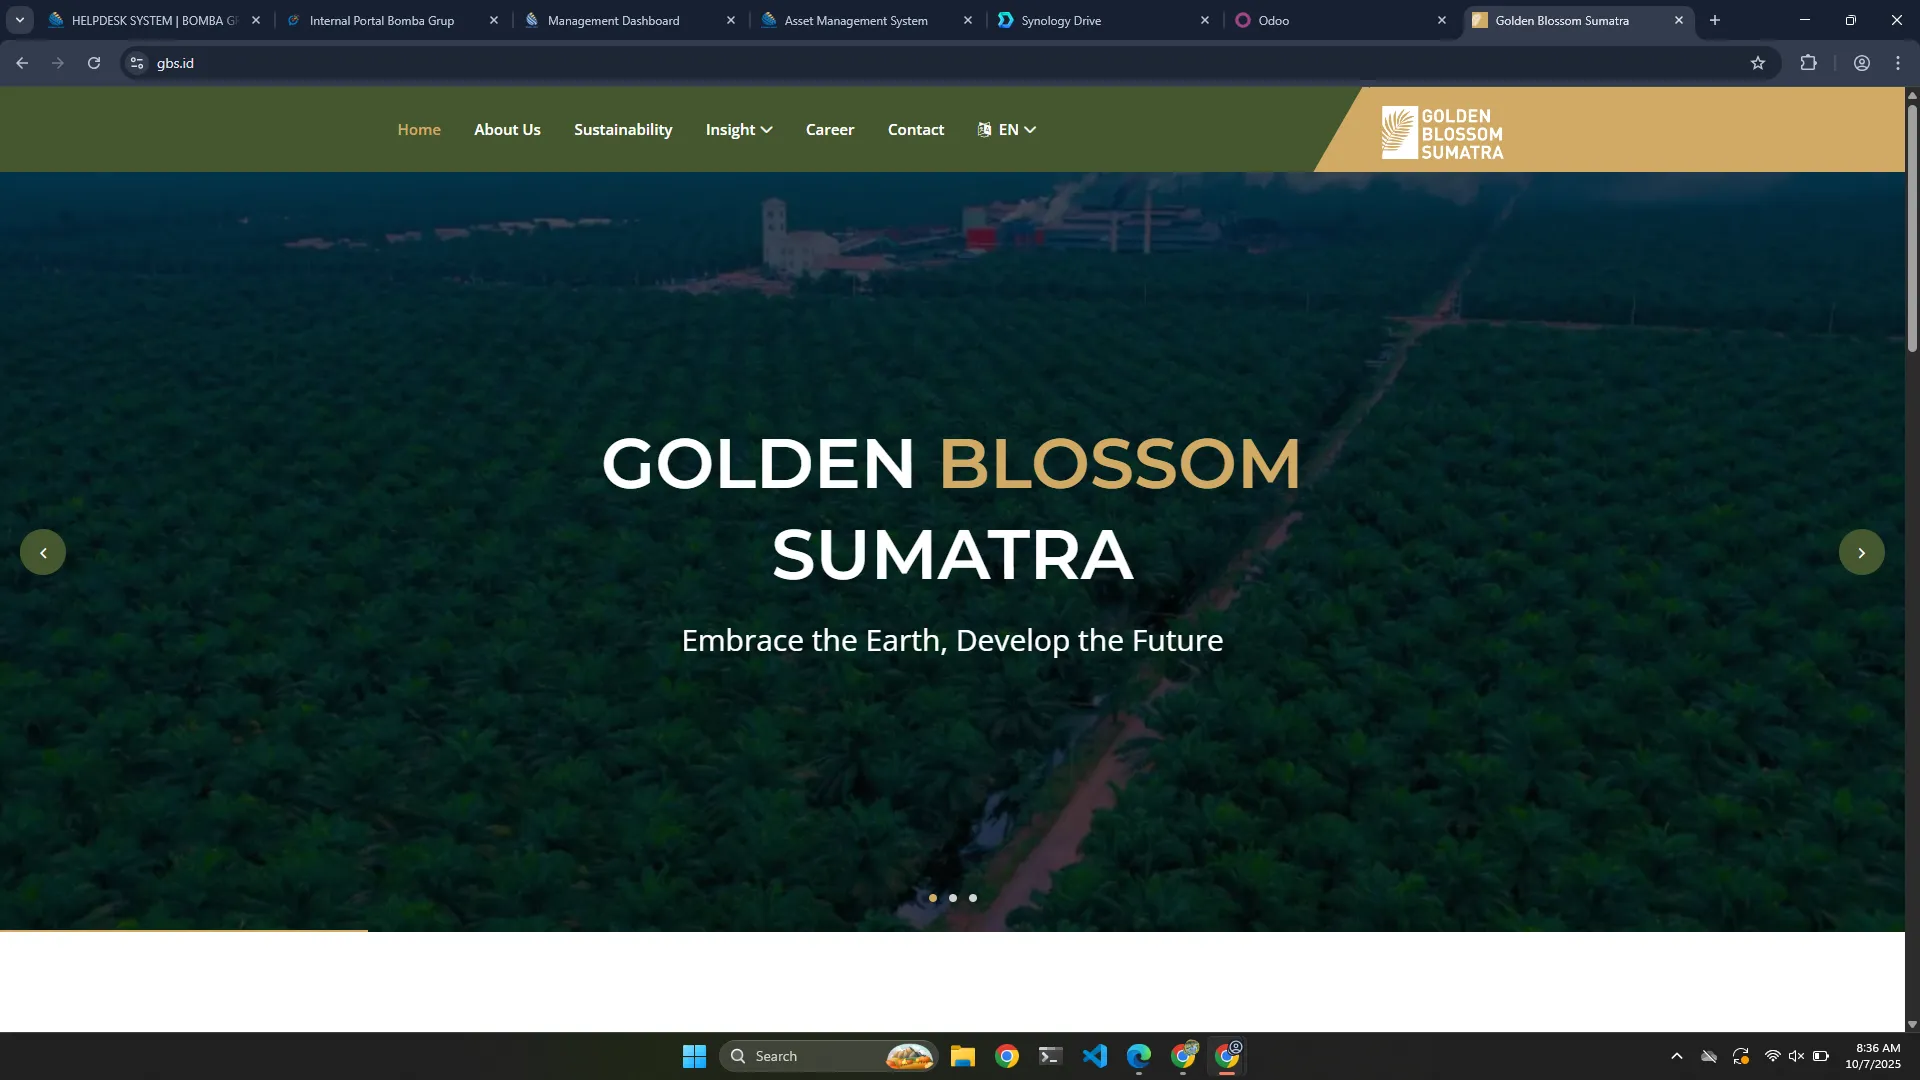Select the second carousel dot indicator
1920x1080 pixels.
pos(953,898)
